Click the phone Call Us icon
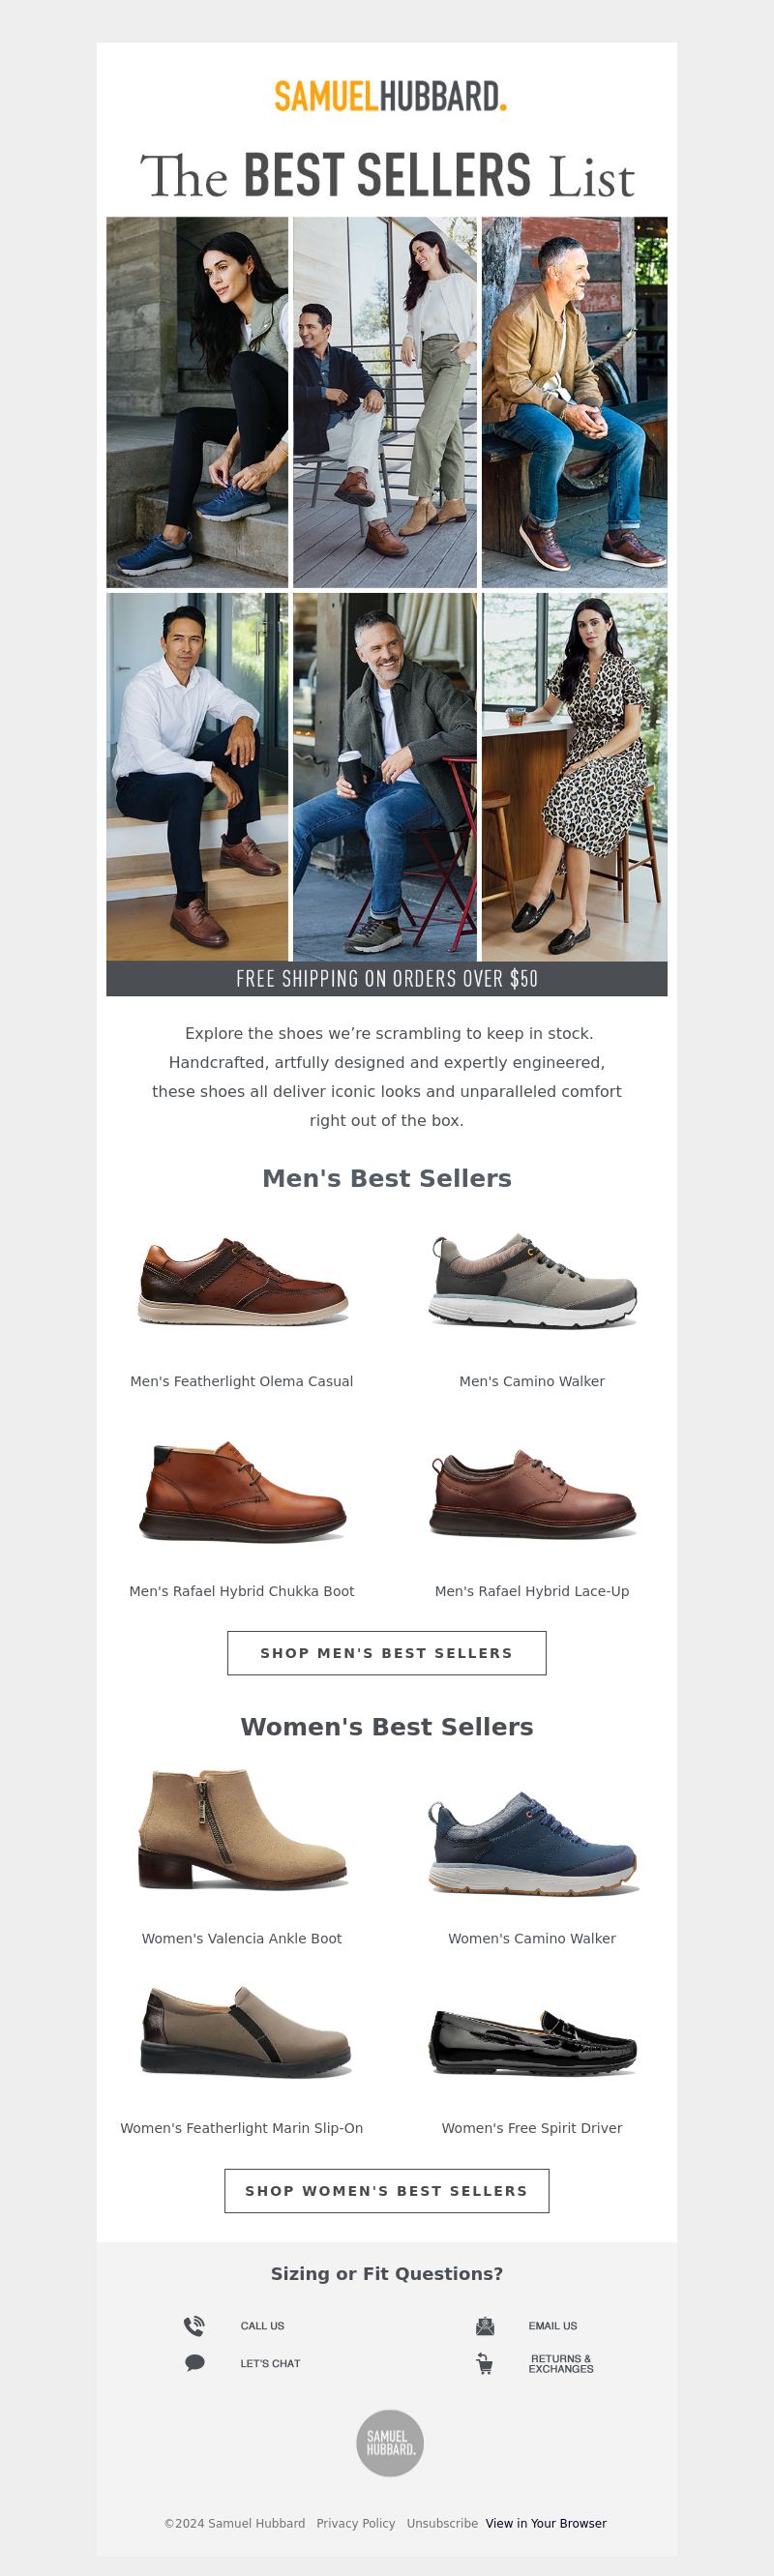 (x=194, y=2326)
